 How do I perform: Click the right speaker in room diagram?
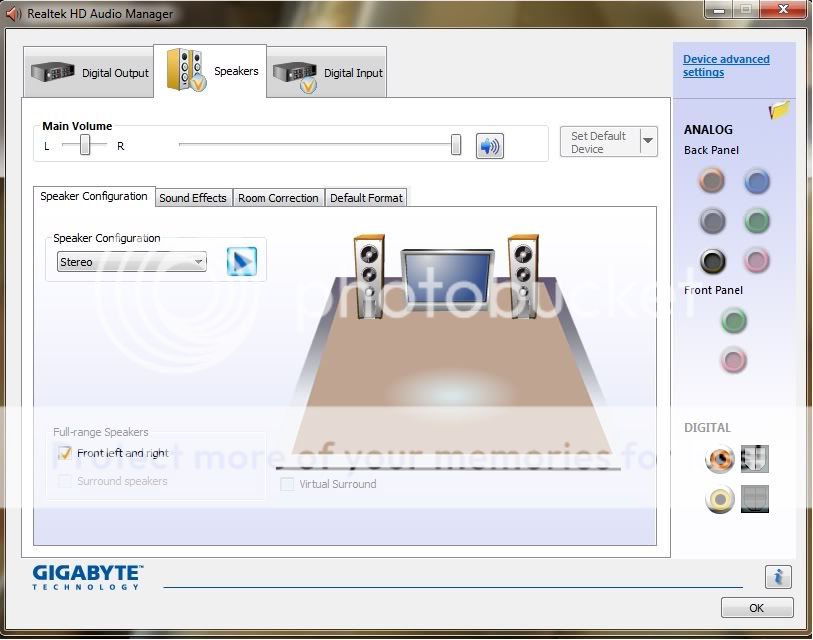pyautogui.click(x=523, y=276)
